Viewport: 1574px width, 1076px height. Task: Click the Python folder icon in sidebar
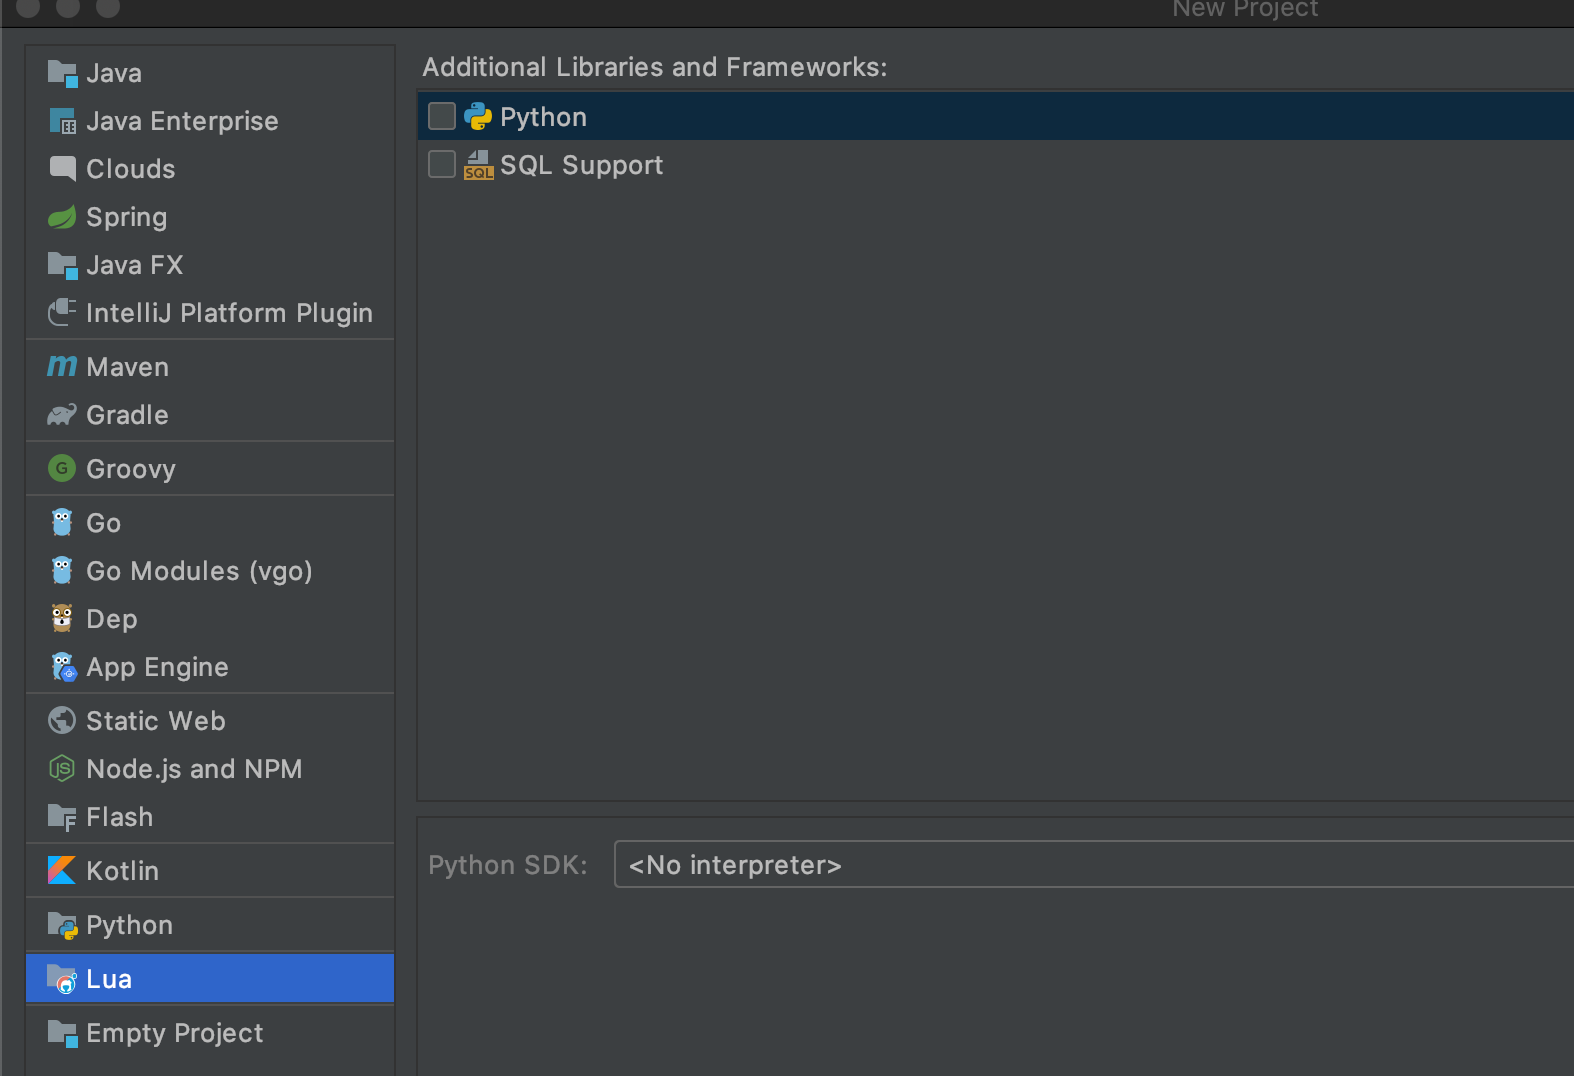(x=62, y=925)
